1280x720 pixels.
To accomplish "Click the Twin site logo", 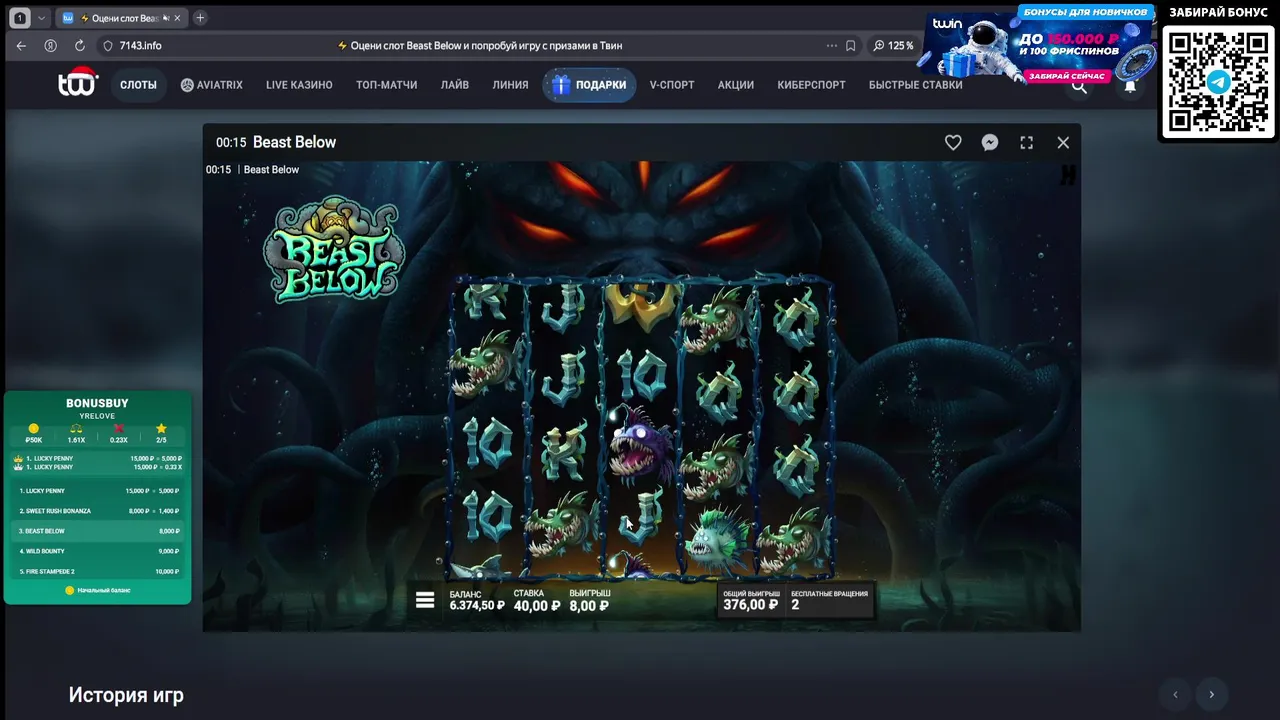I will click(x=78, y=83).
